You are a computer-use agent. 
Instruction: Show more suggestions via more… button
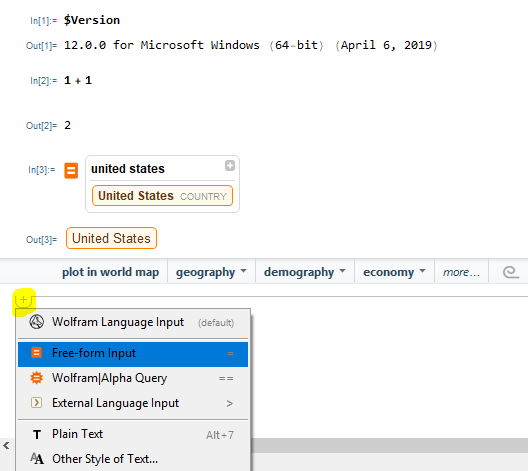[461, 272]
